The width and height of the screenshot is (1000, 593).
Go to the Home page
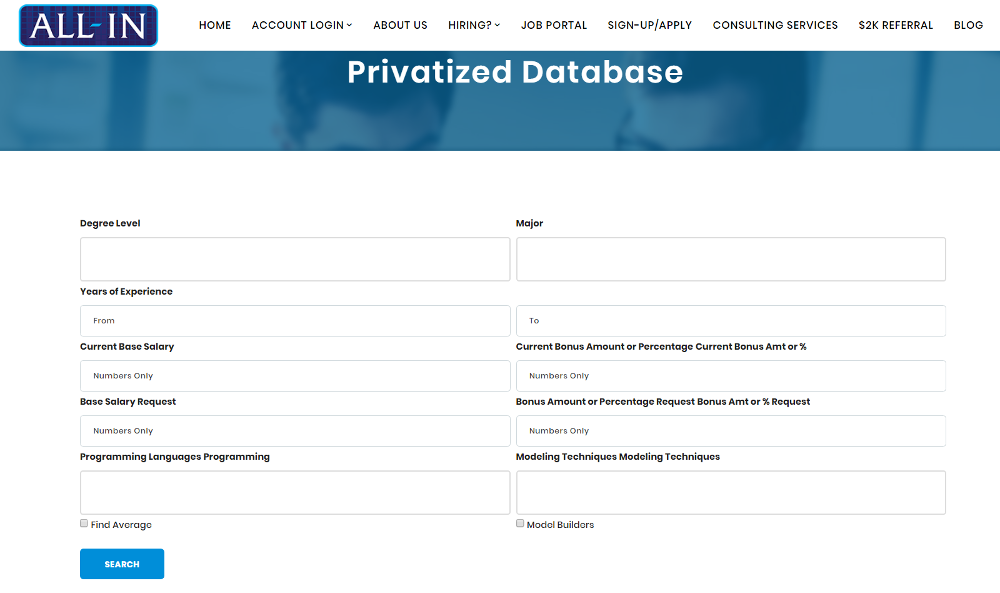[215, 25]
